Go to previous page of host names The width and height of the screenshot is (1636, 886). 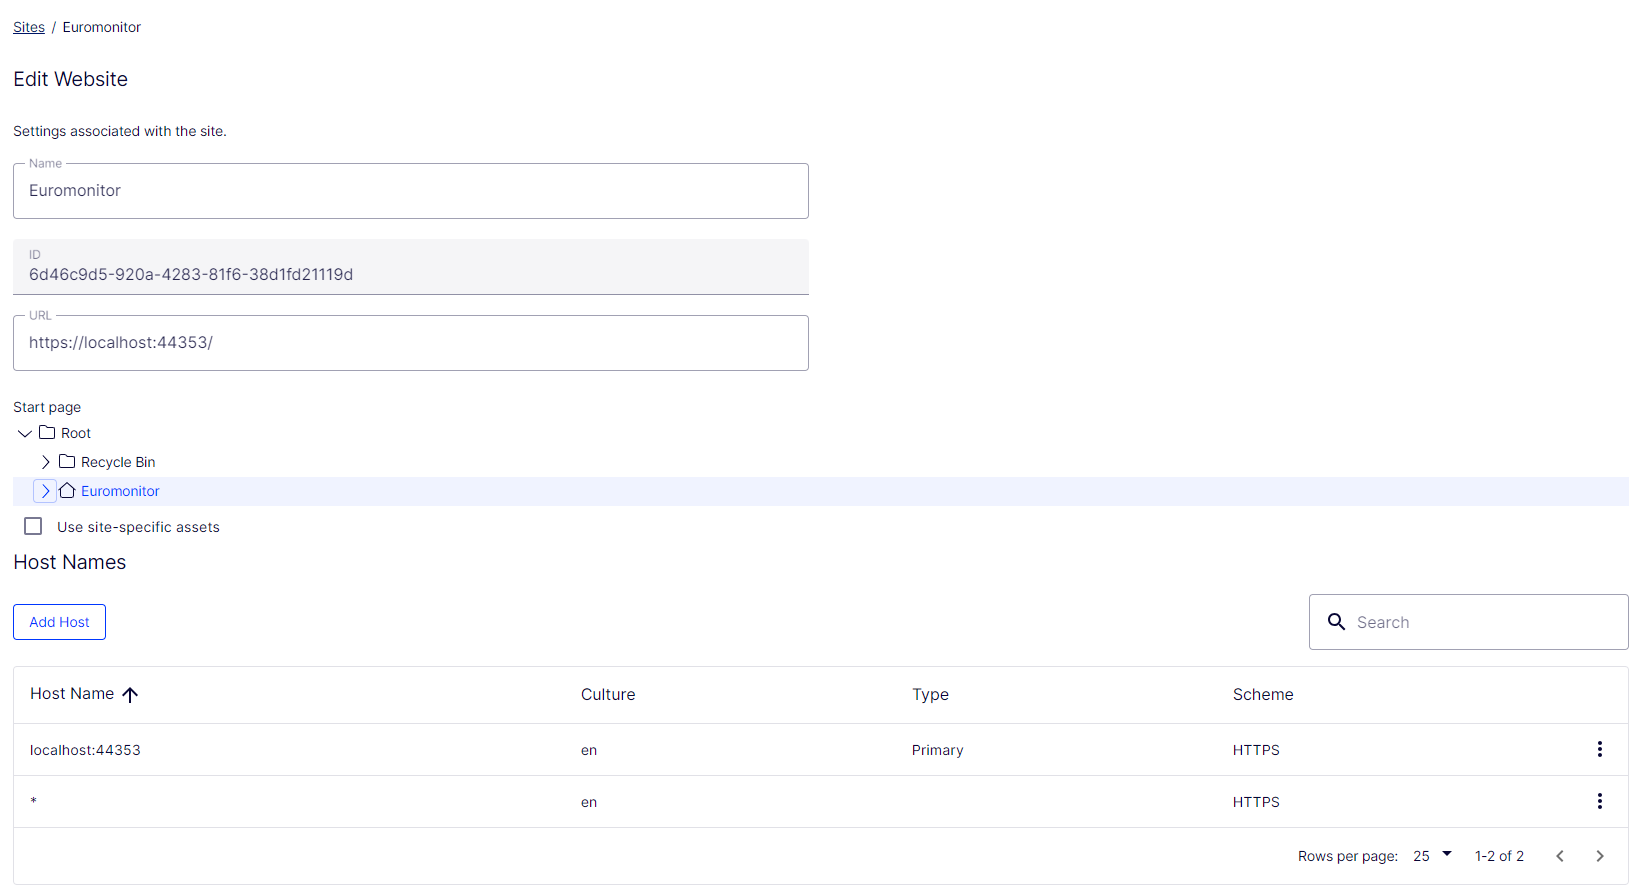[x=1559, y=856]
